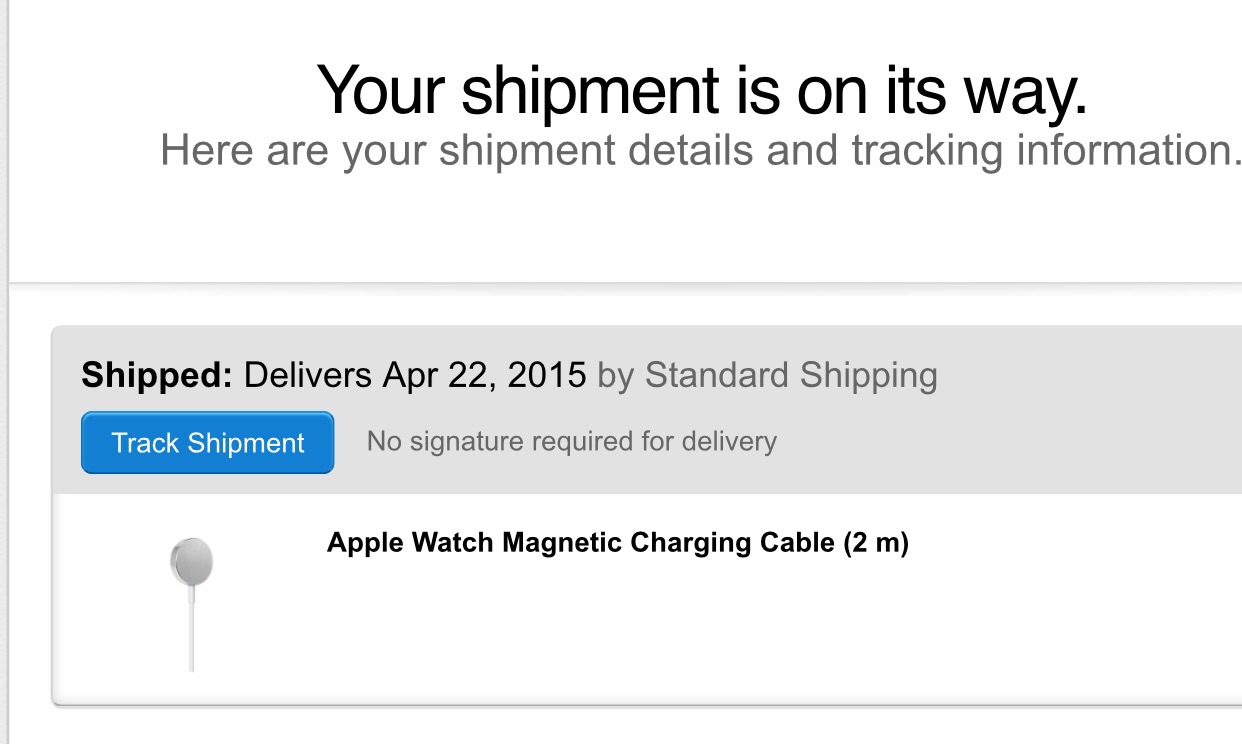Click the shipment details and tracking information subheading
1242x744 pixels.
click(x=701, y=150)
